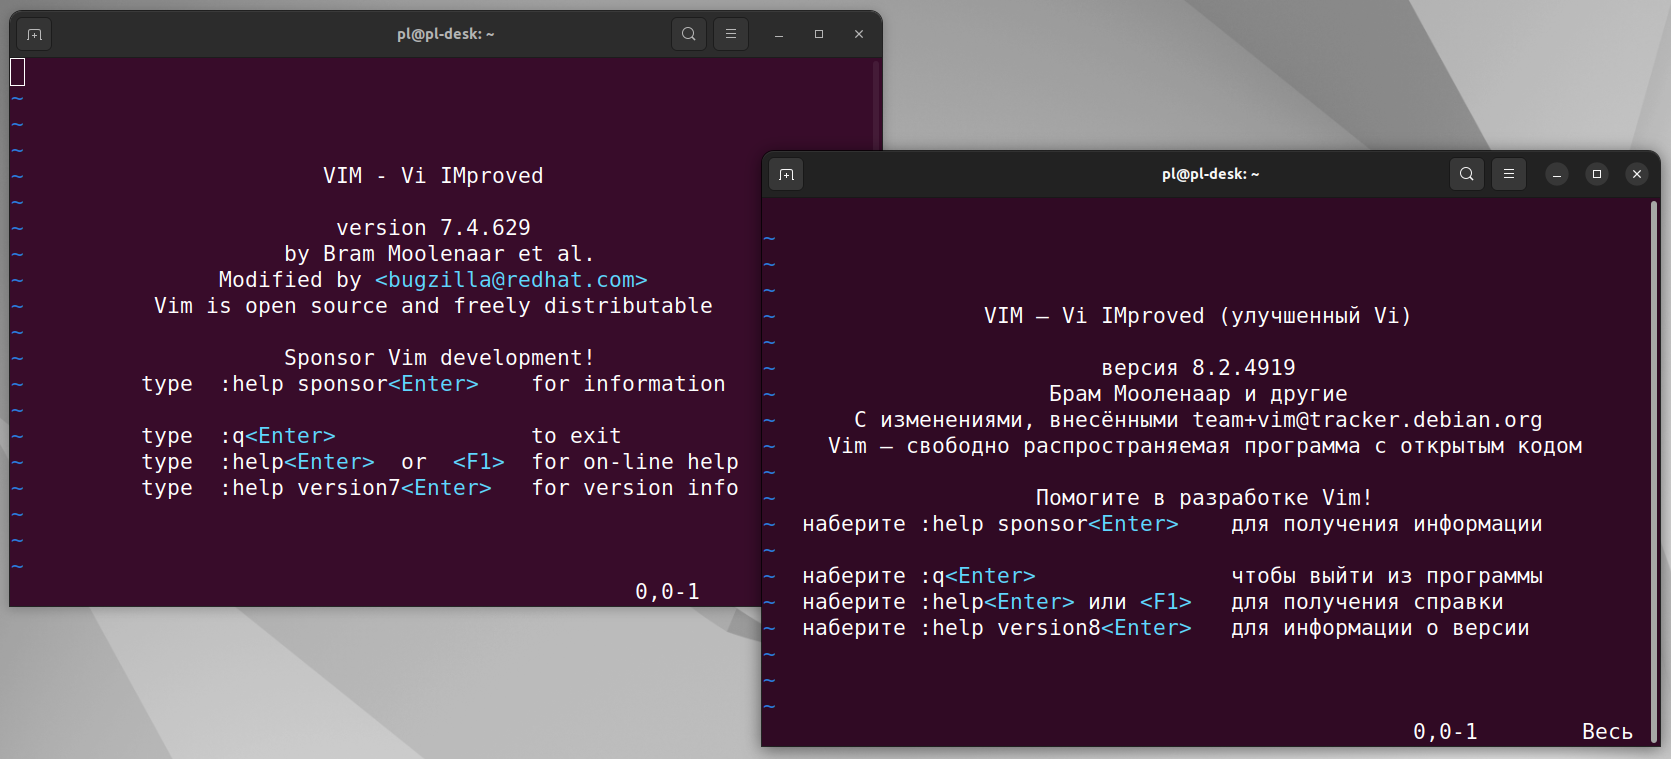Click 'чтобы выйти из программы' text

(x=1387, y=576)
